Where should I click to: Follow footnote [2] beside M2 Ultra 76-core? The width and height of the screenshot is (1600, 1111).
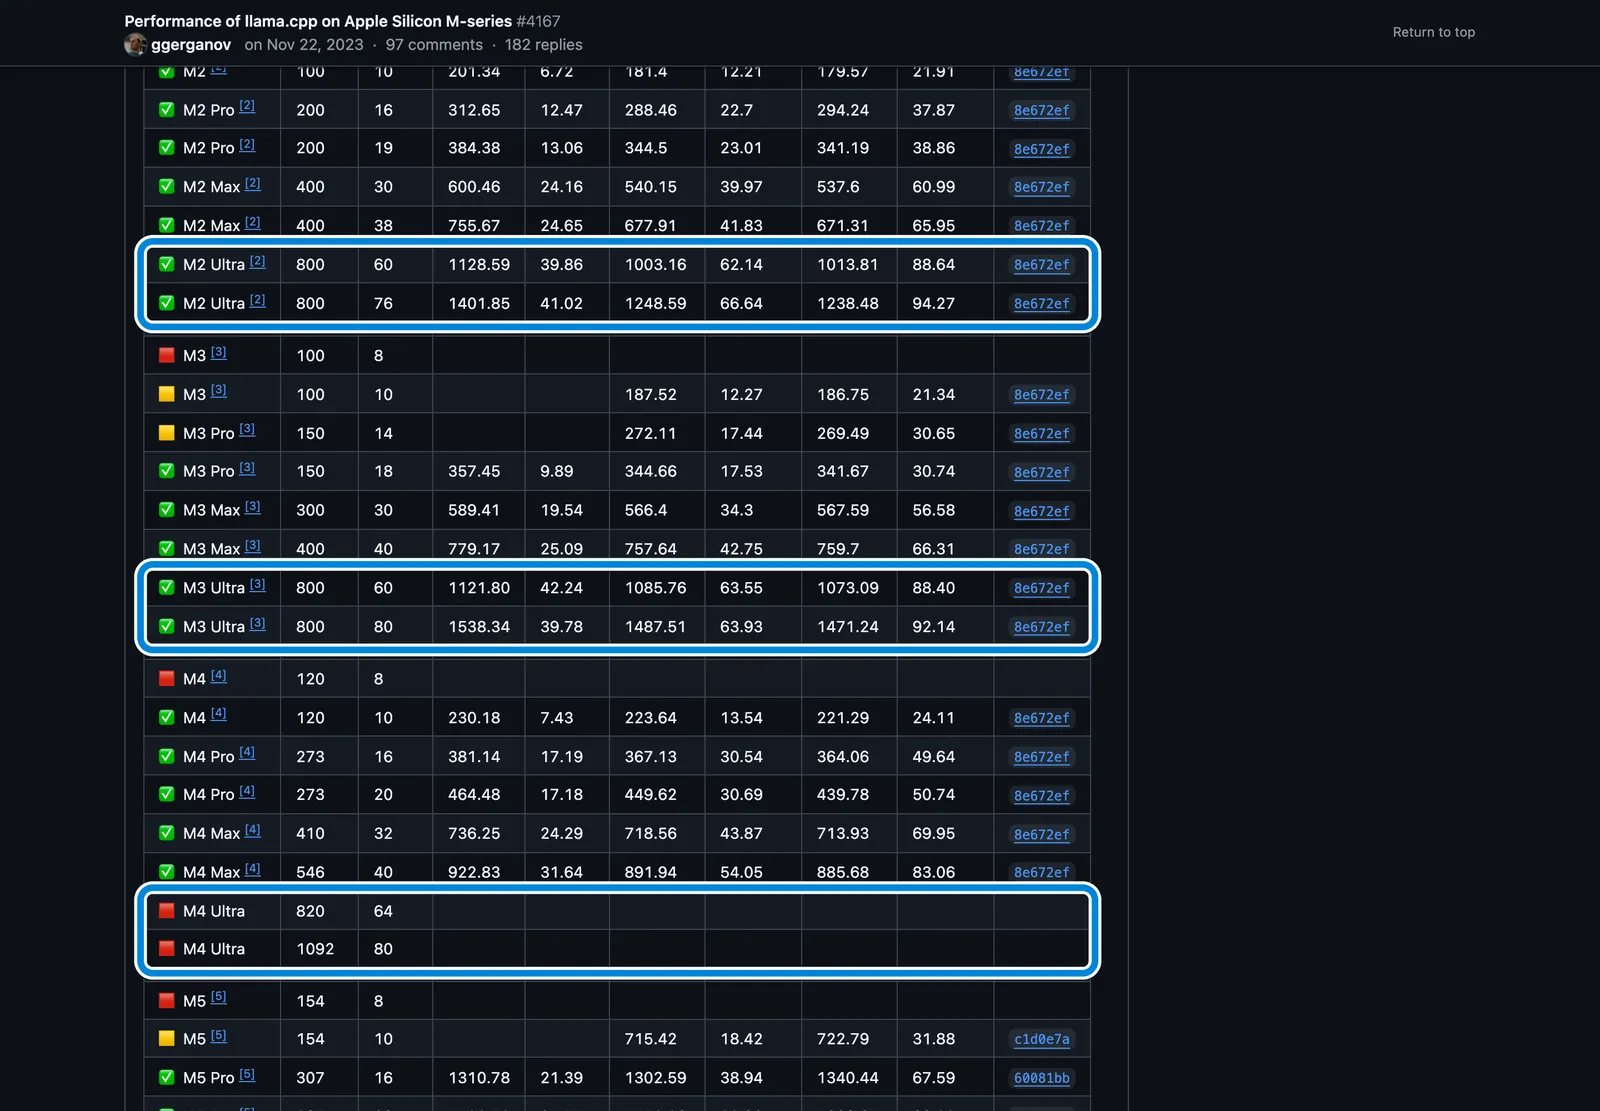click(x=258, y=300)
